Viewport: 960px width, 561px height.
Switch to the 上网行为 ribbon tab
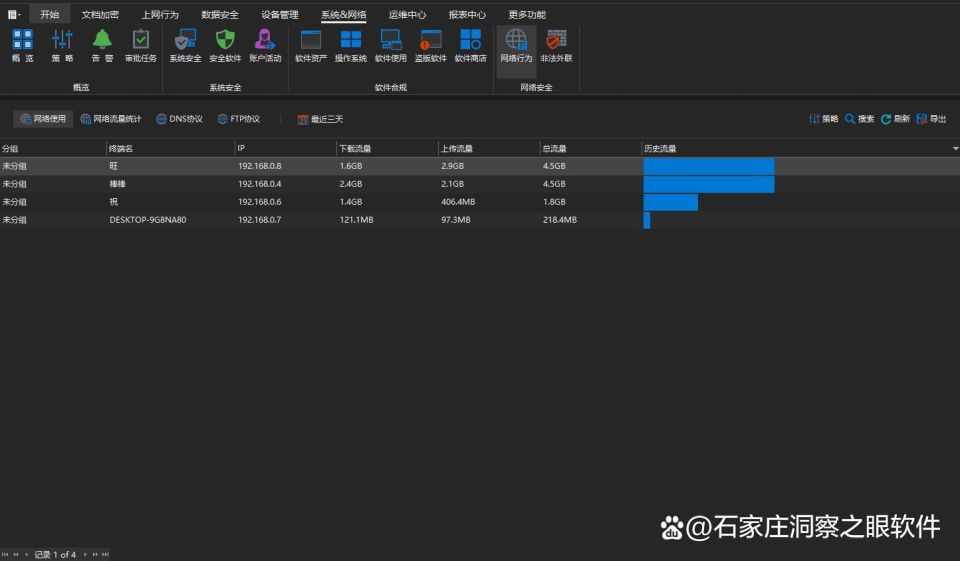[x=160, y=14]
